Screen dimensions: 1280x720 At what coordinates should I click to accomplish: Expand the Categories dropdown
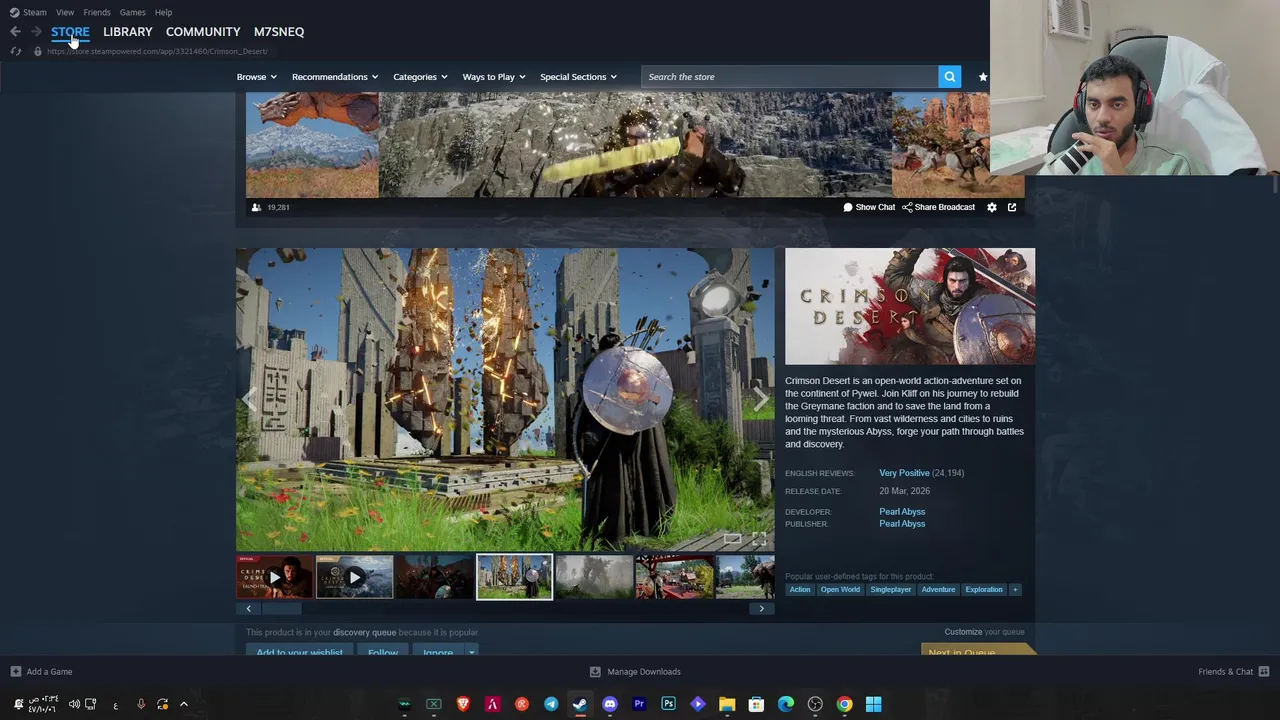click(x=420, y=77)
